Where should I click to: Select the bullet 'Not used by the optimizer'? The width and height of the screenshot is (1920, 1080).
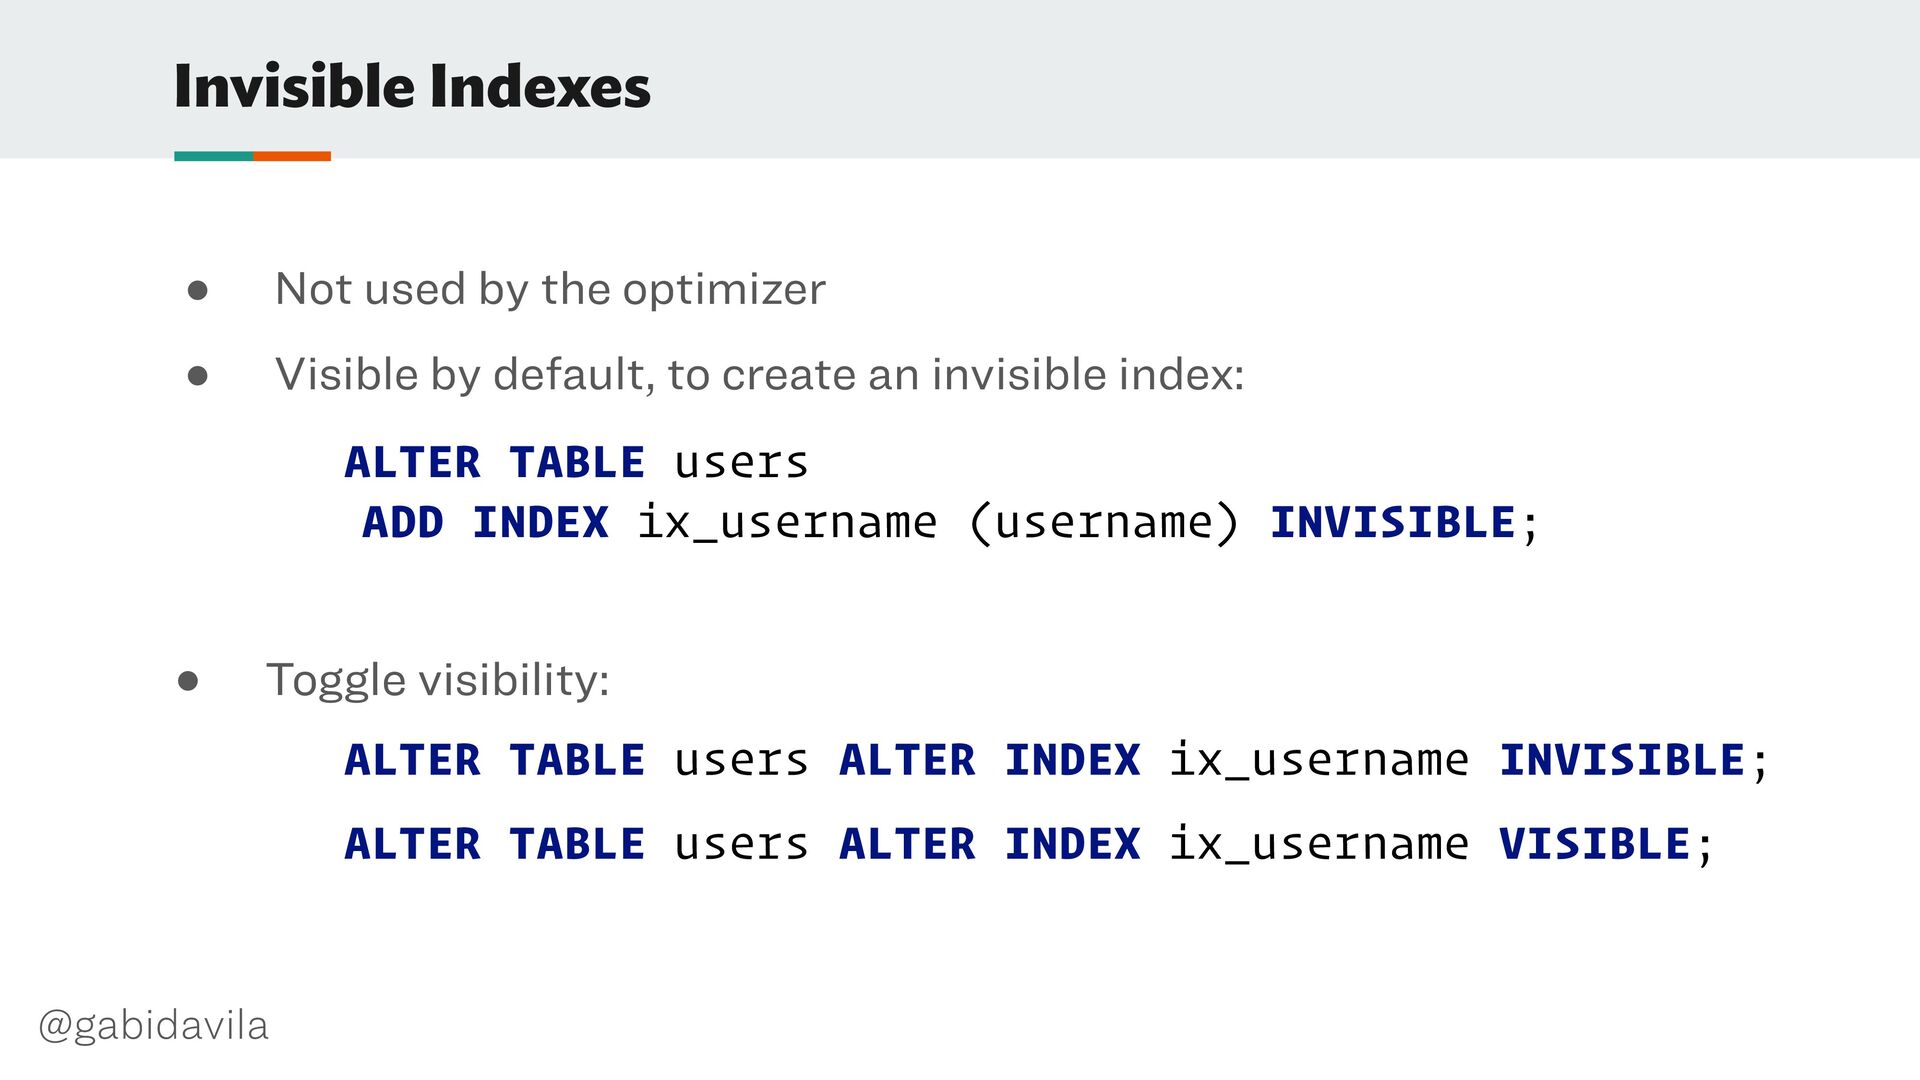pyautogui.click(x=550, y=290)
